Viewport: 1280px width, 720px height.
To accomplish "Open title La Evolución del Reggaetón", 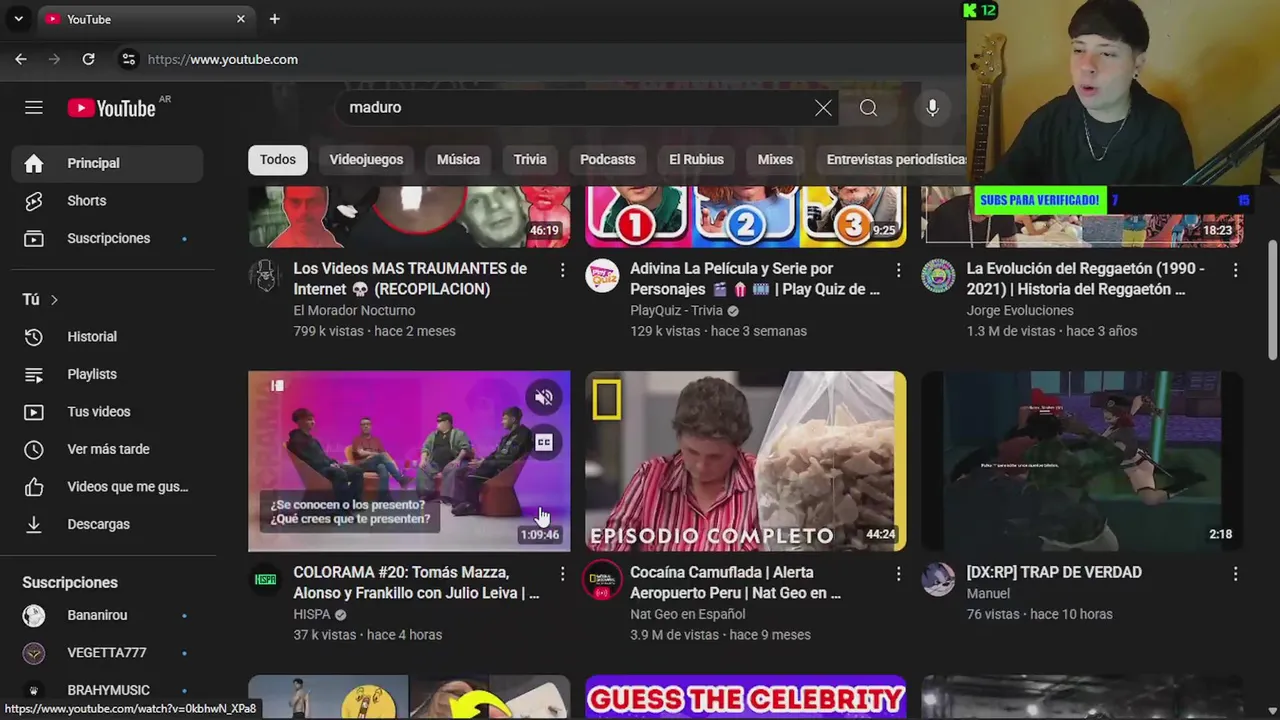I will pyautogui.click(x=1085, y=279).
